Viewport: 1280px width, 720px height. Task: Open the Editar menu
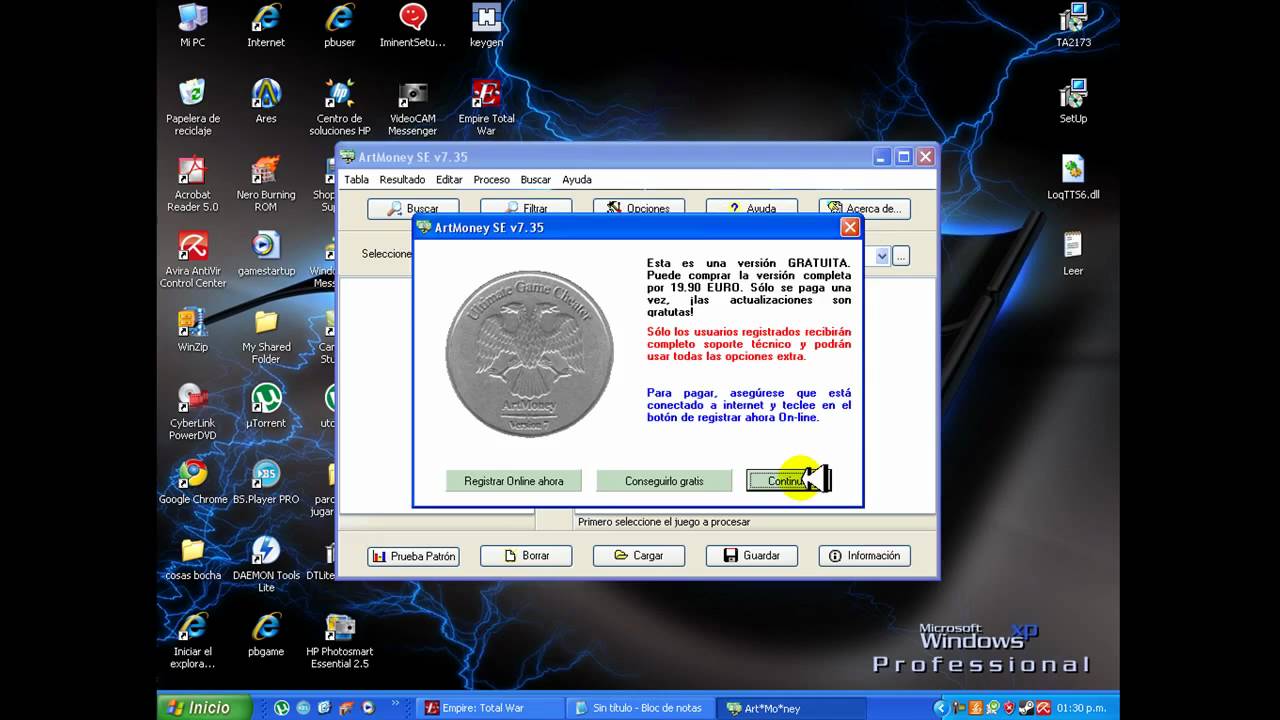coord(449,180)
